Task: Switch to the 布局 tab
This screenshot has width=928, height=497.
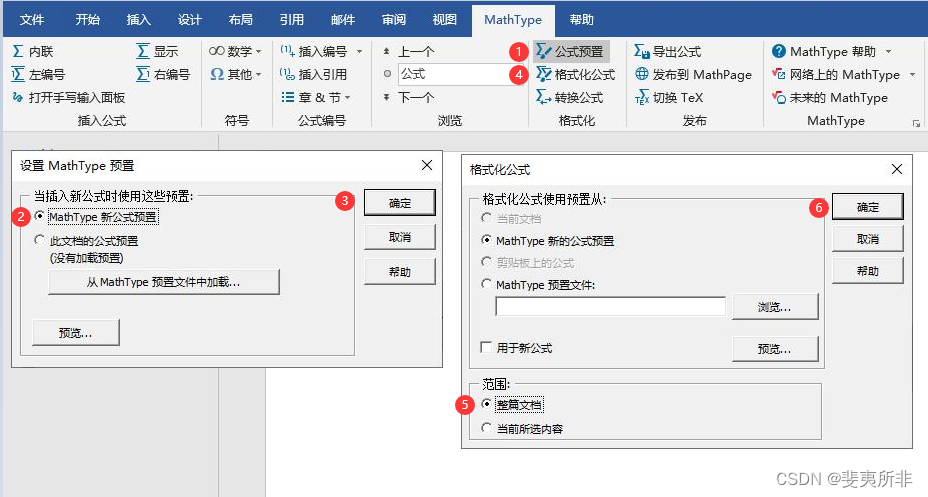Action: (240, 20)
